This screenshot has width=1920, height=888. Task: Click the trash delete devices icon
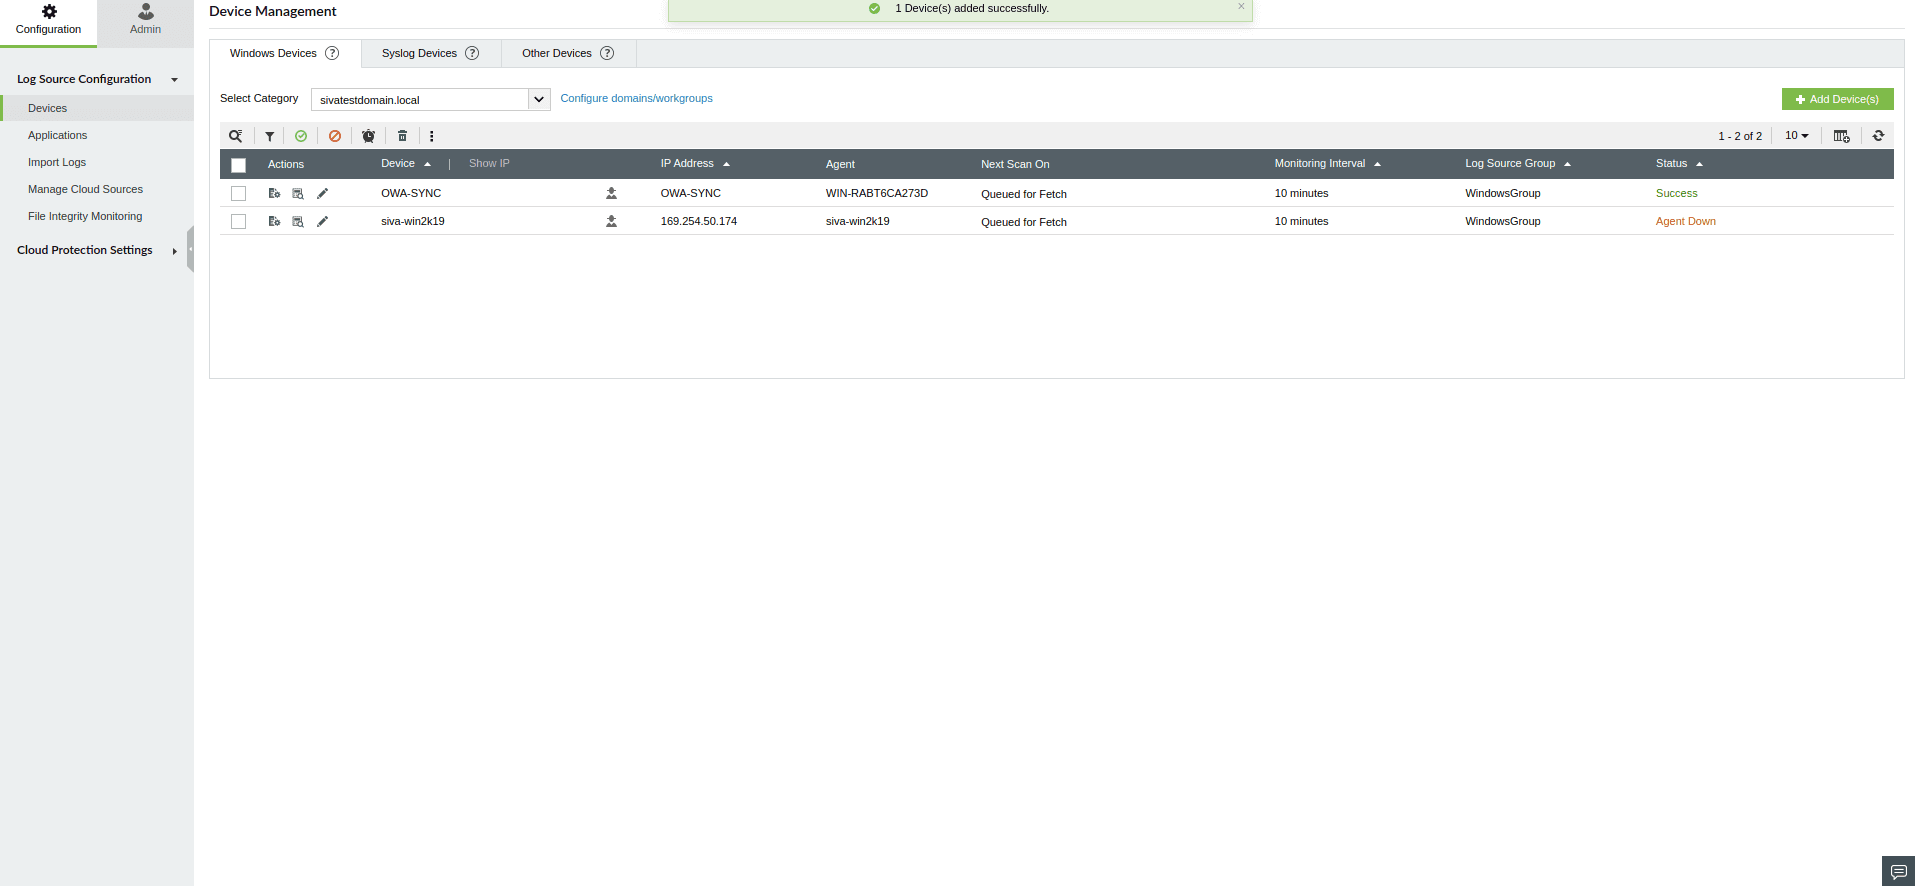(403, 136)
